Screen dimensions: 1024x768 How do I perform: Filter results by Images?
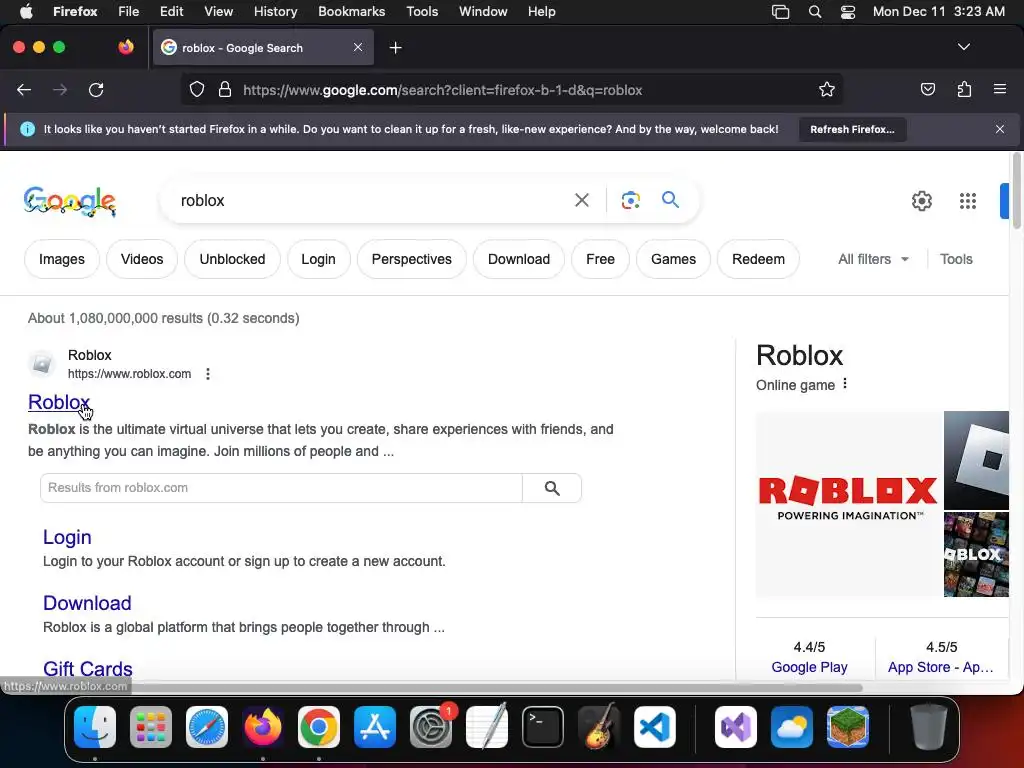(x=61, y=259)
